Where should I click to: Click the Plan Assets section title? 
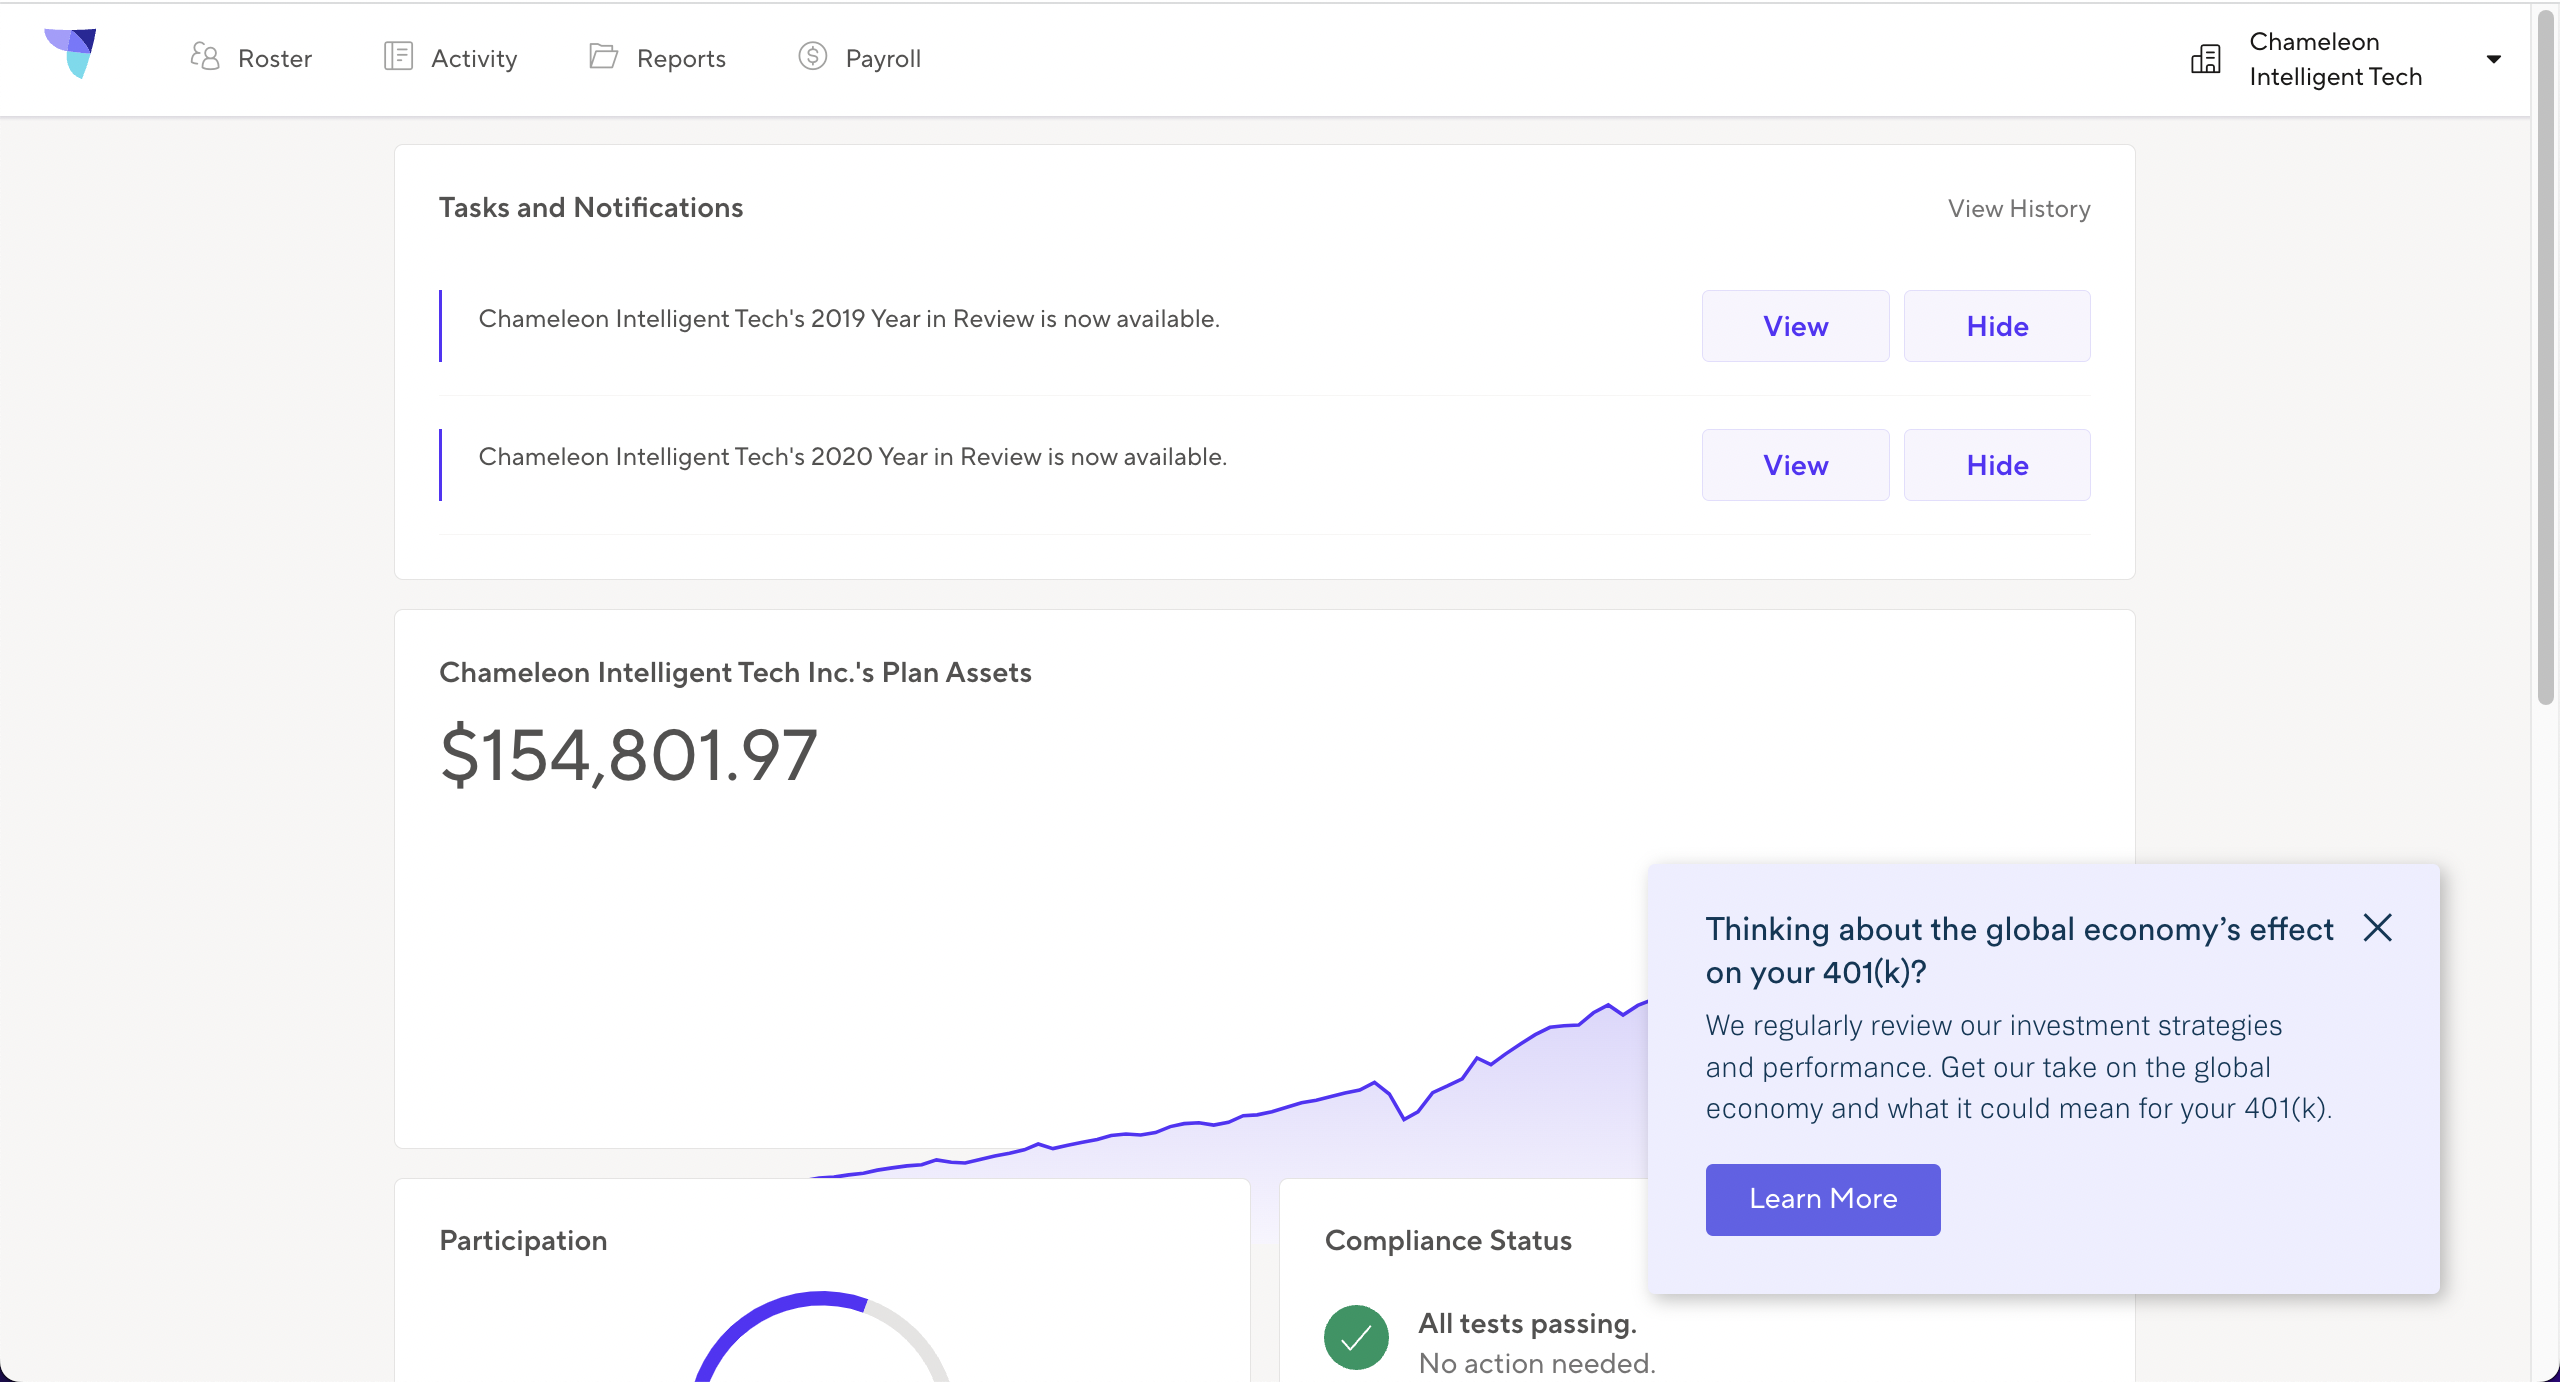pos(735,672)
